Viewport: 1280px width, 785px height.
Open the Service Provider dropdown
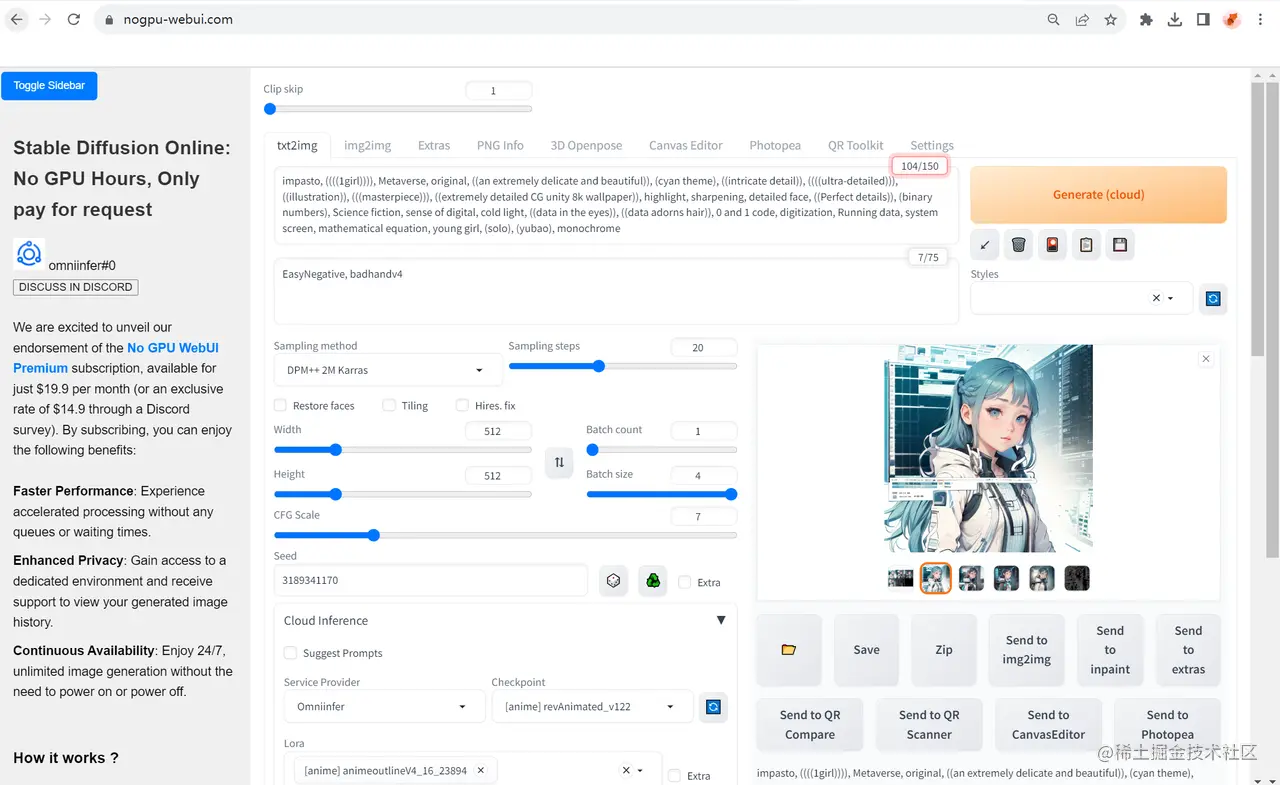(384, 706)
